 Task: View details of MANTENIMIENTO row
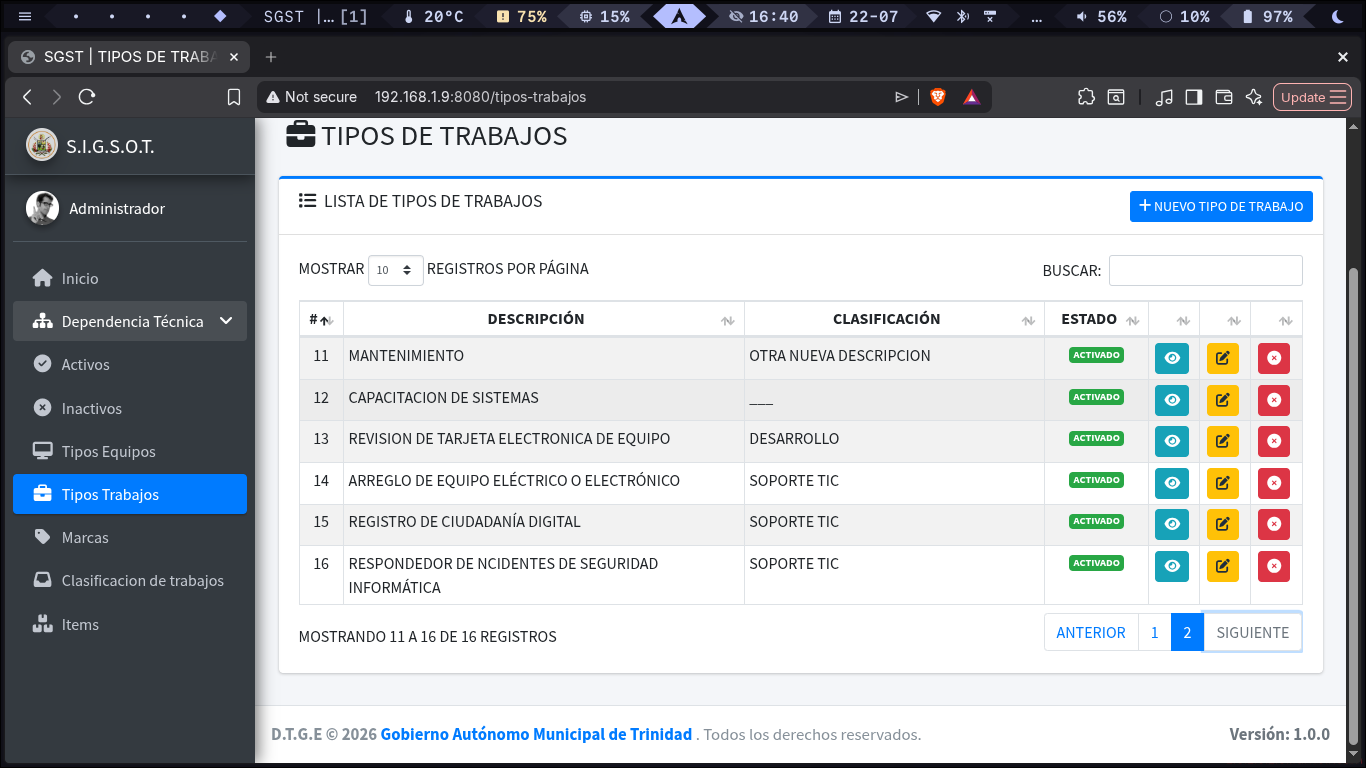[1172, 358]
